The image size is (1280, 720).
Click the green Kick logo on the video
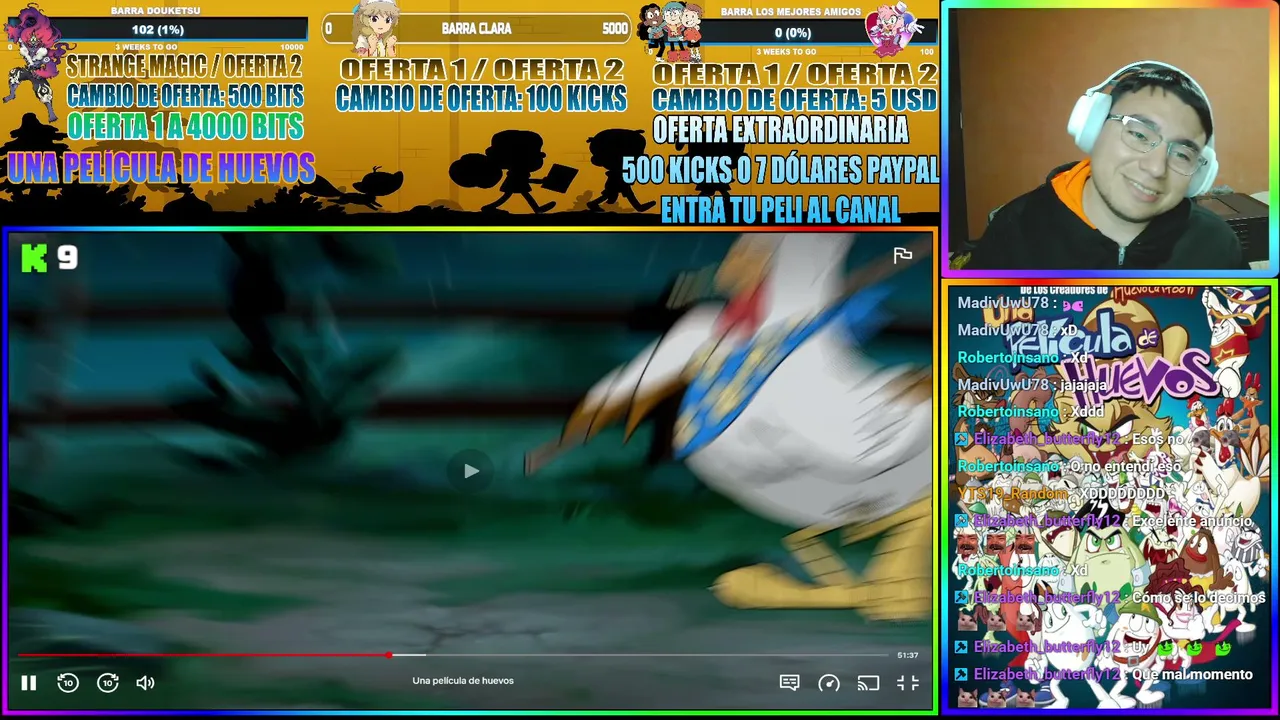tap(34, 258)
